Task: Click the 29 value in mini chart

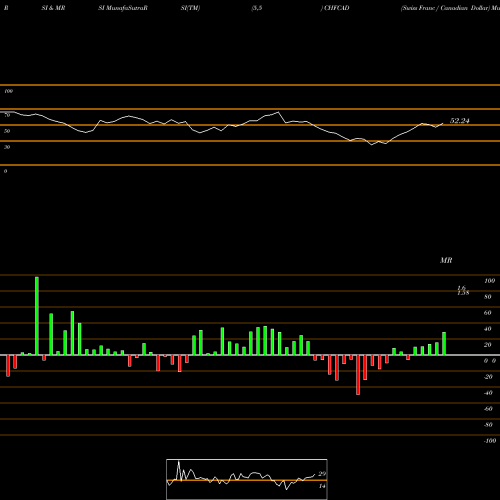Action: pos(322,474)
